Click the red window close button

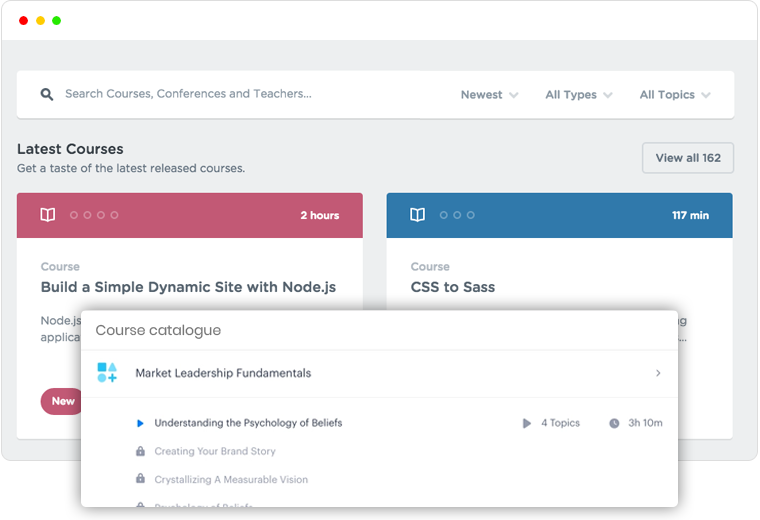pos(23,20)
